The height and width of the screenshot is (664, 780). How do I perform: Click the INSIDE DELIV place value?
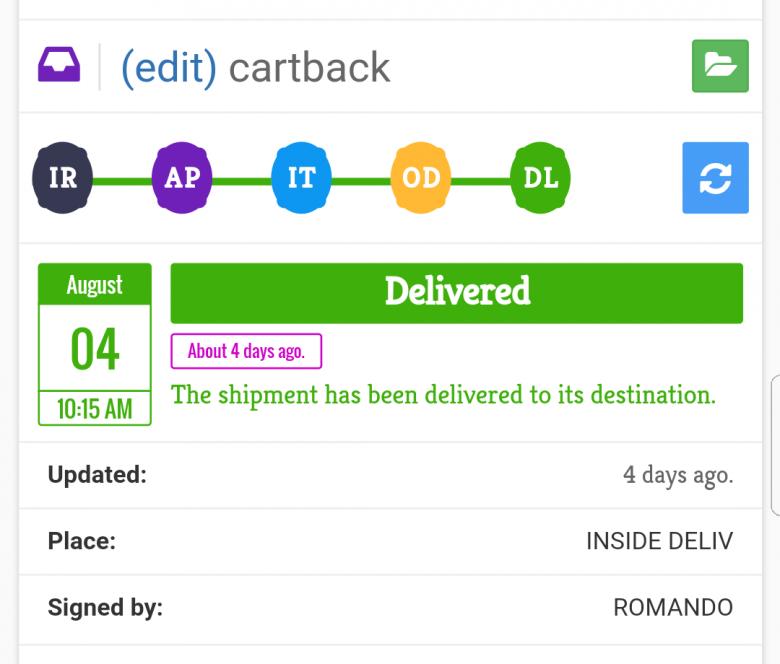(x=659, y=541)
